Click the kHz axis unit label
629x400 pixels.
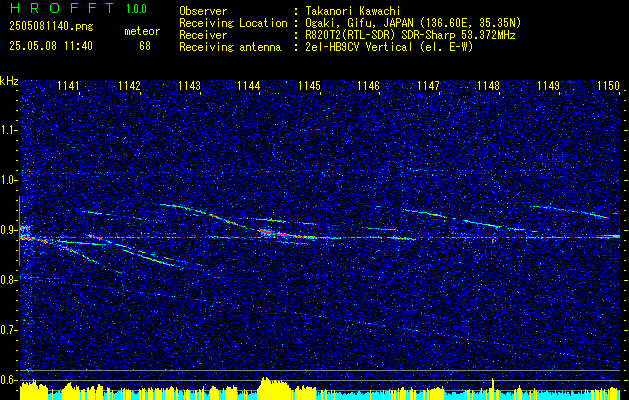click(x=9, y=81)
